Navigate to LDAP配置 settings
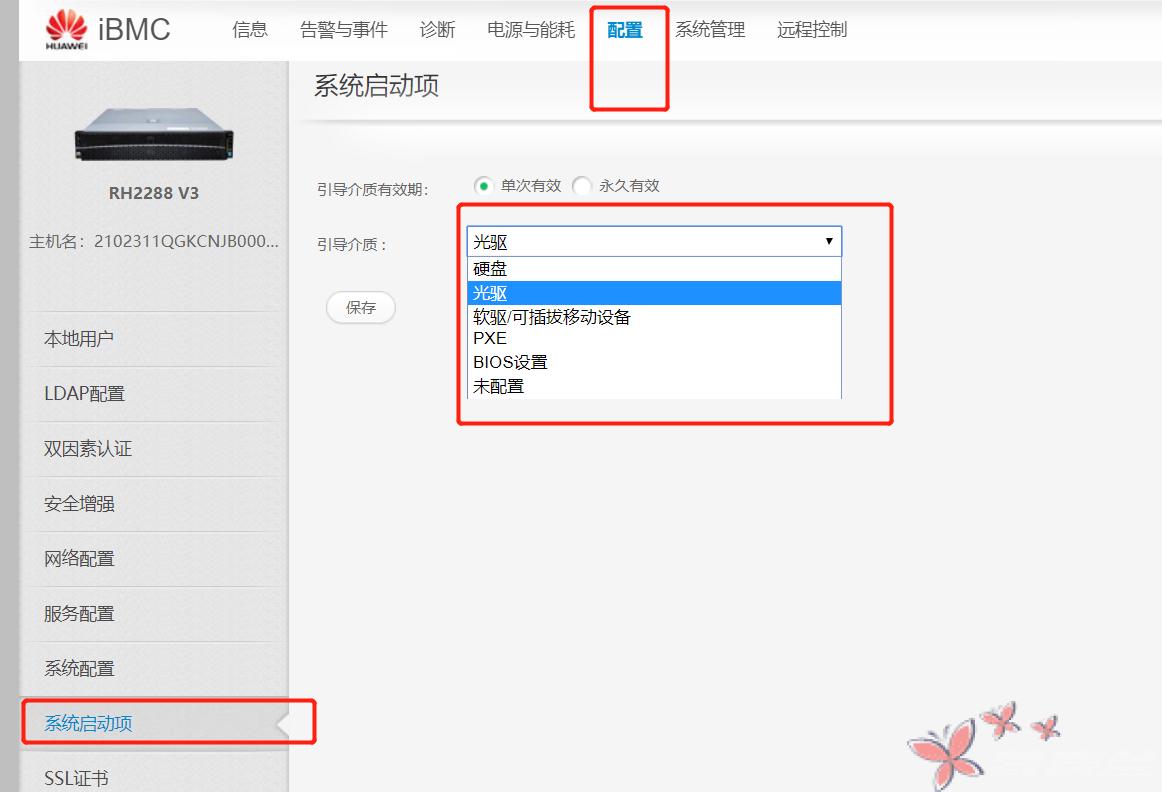The width and height of the screenshot is (1162, 792). pyautogui.click(x=86, y=394)
